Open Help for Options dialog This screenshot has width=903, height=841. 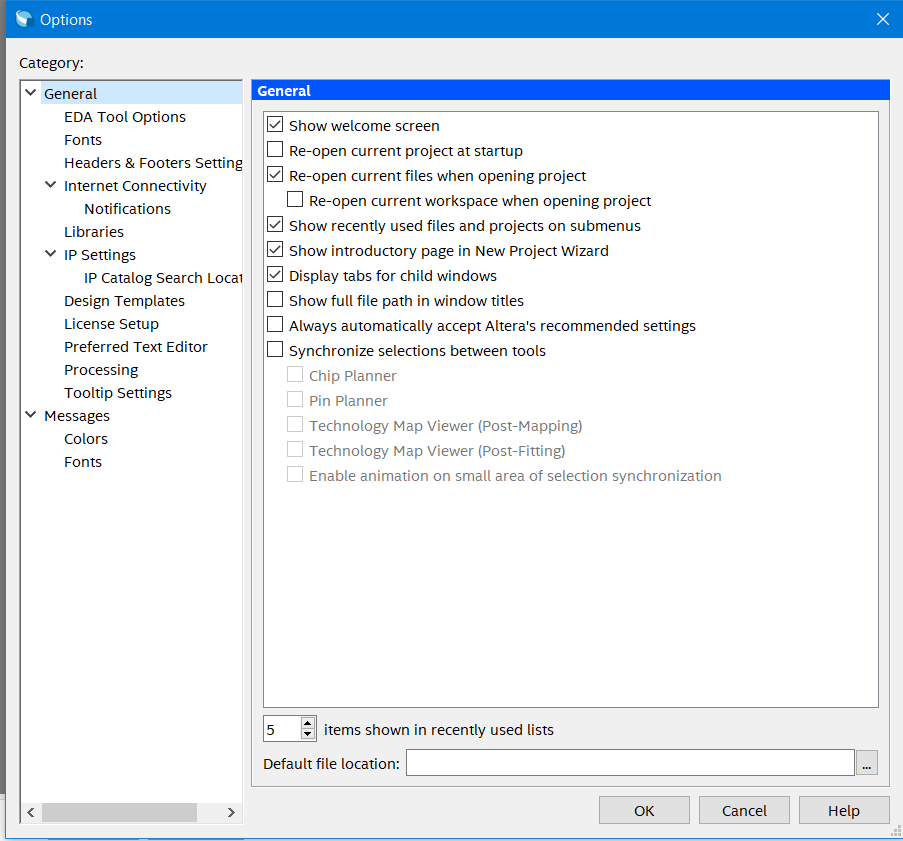pos(844,810)
